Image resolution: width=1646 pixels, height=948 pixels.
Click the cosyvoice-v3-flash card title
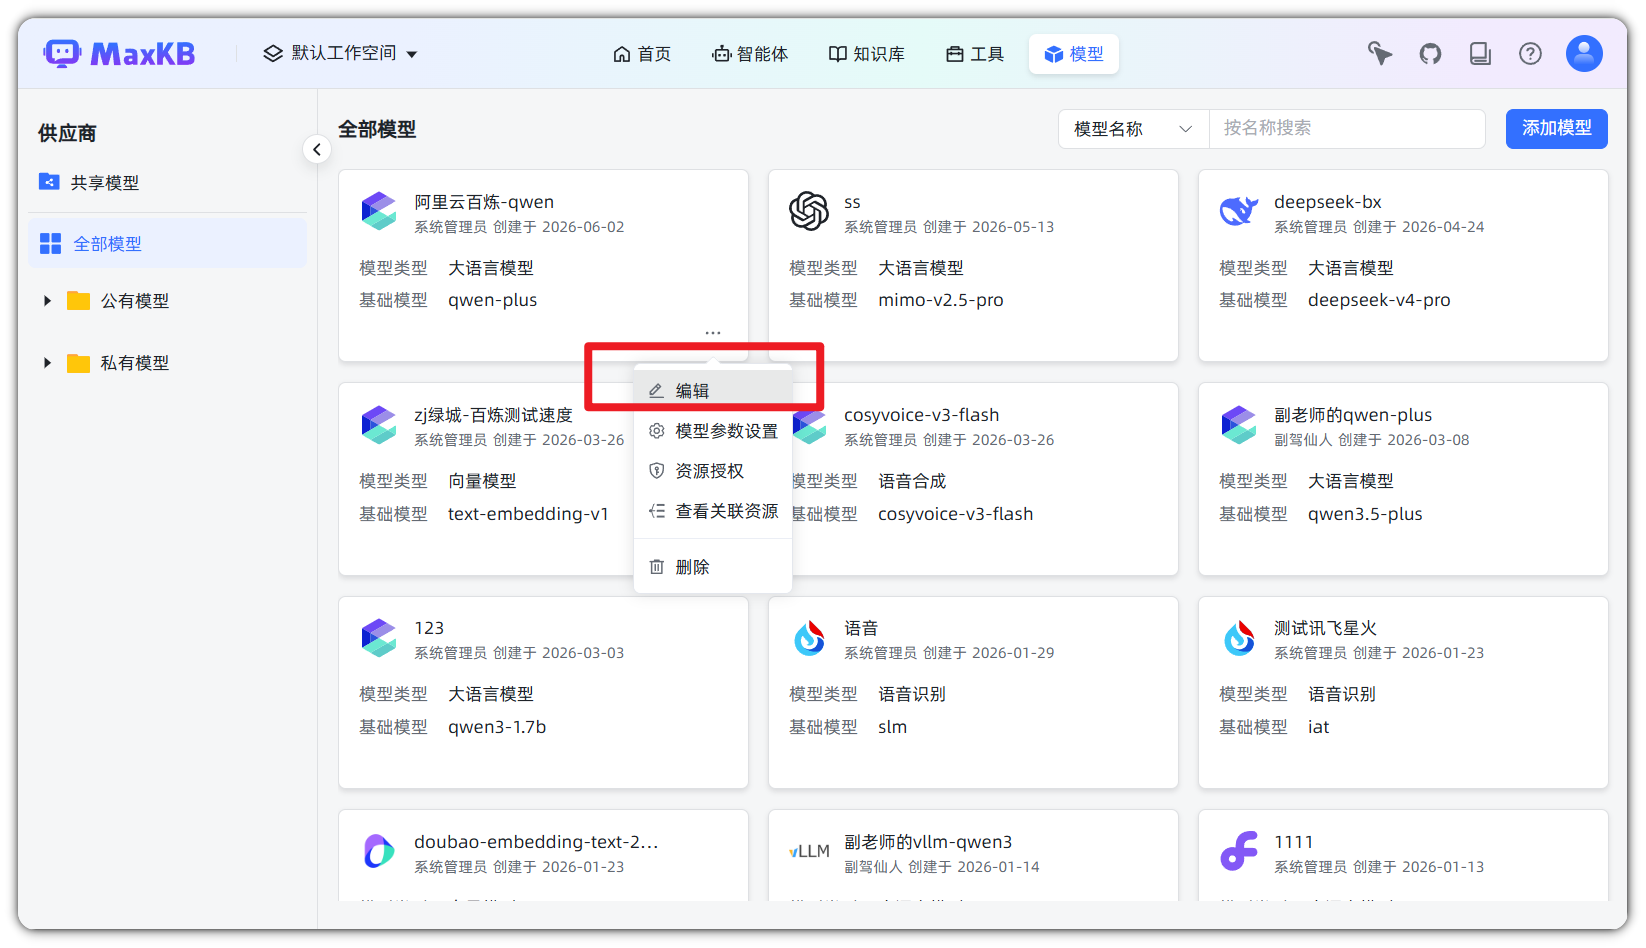(922, 415)
